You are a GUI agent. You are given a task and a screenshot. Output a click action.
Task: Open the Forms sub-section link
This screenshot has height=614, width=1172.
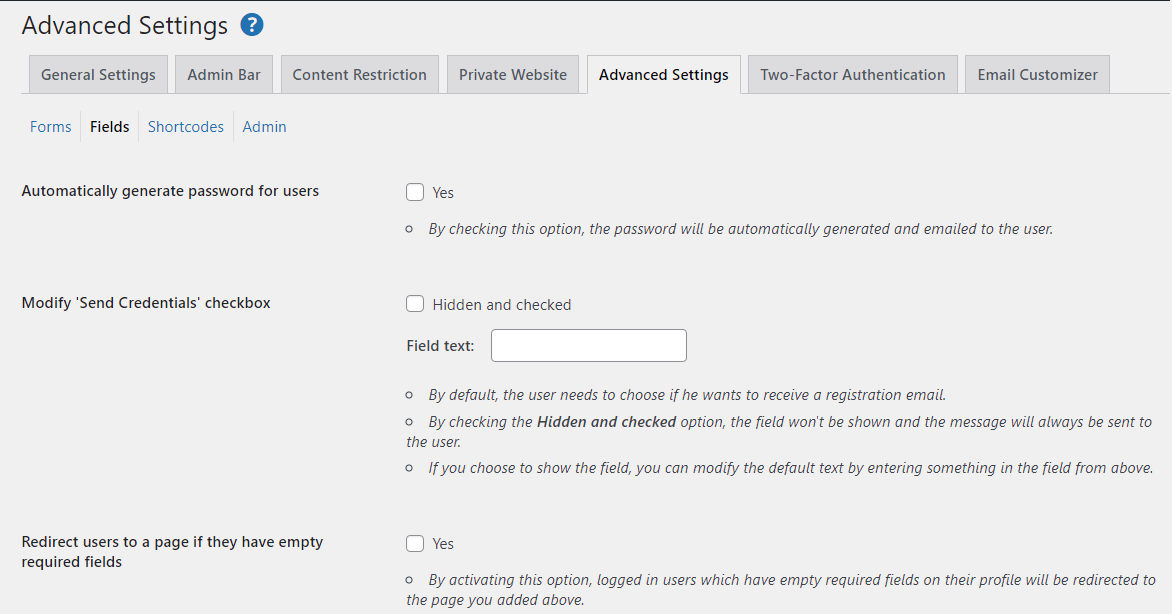(x=51, y=126)
